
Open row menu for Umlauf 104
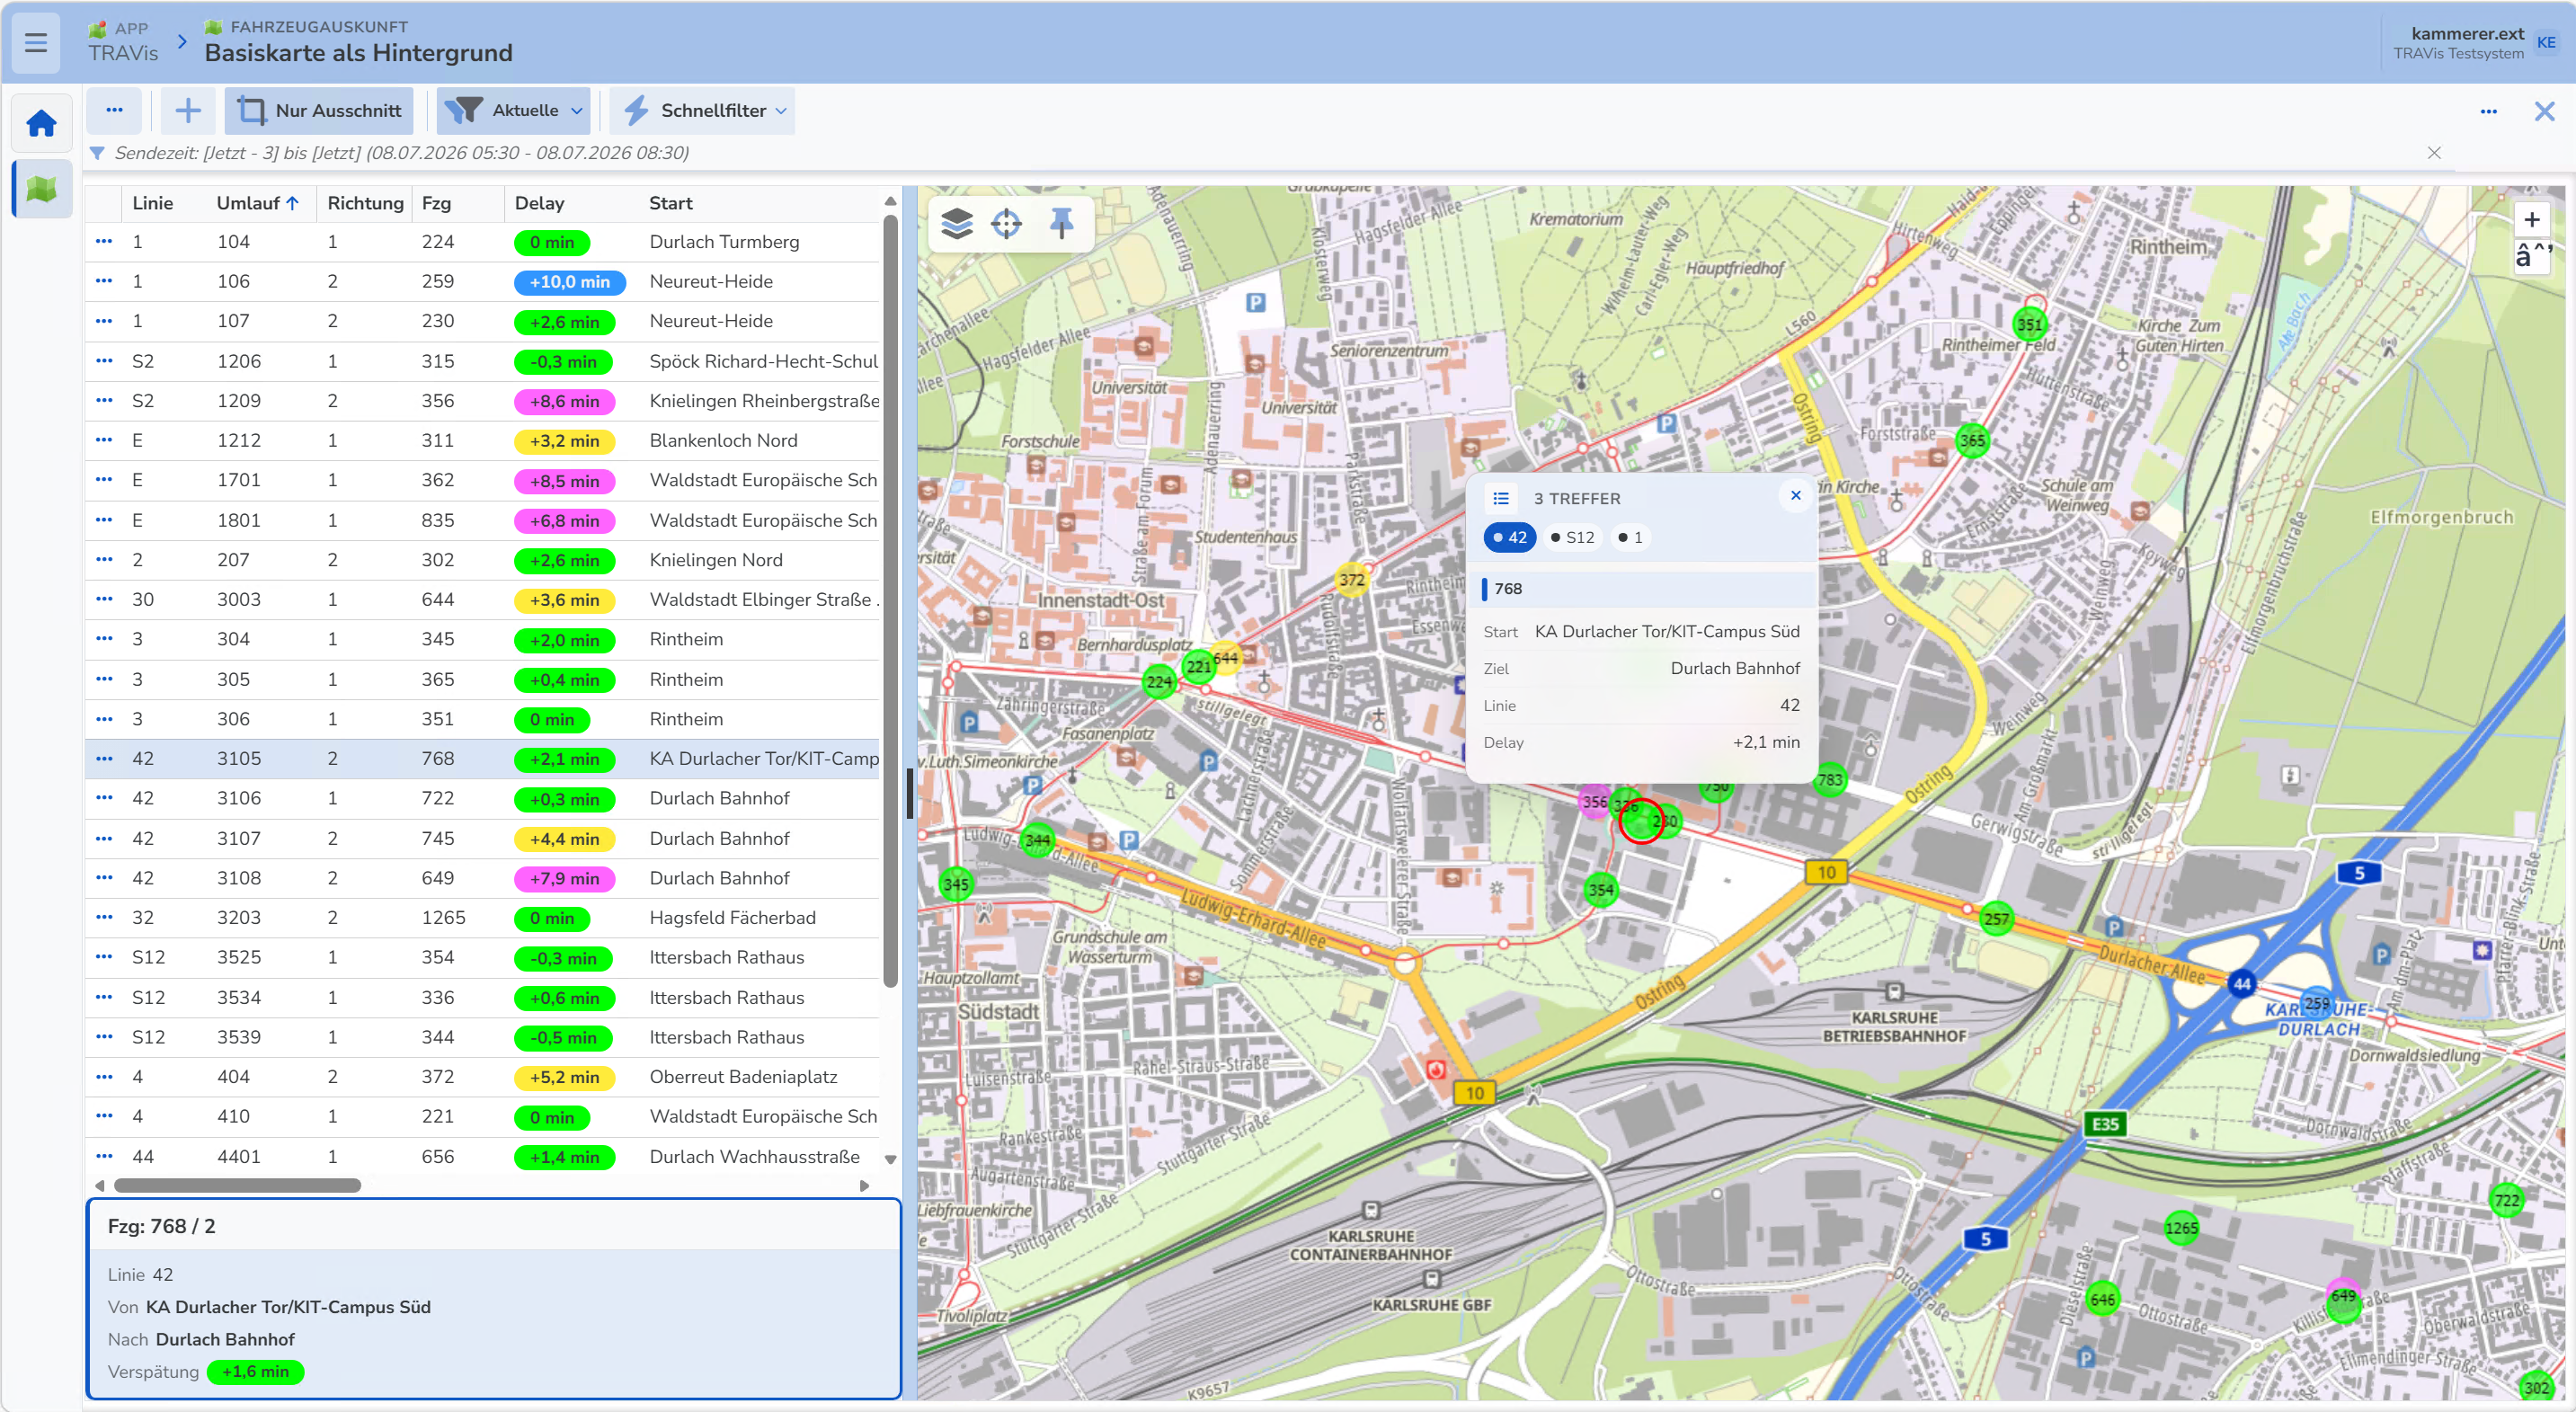pyautogui.click(x=104, y=241)
